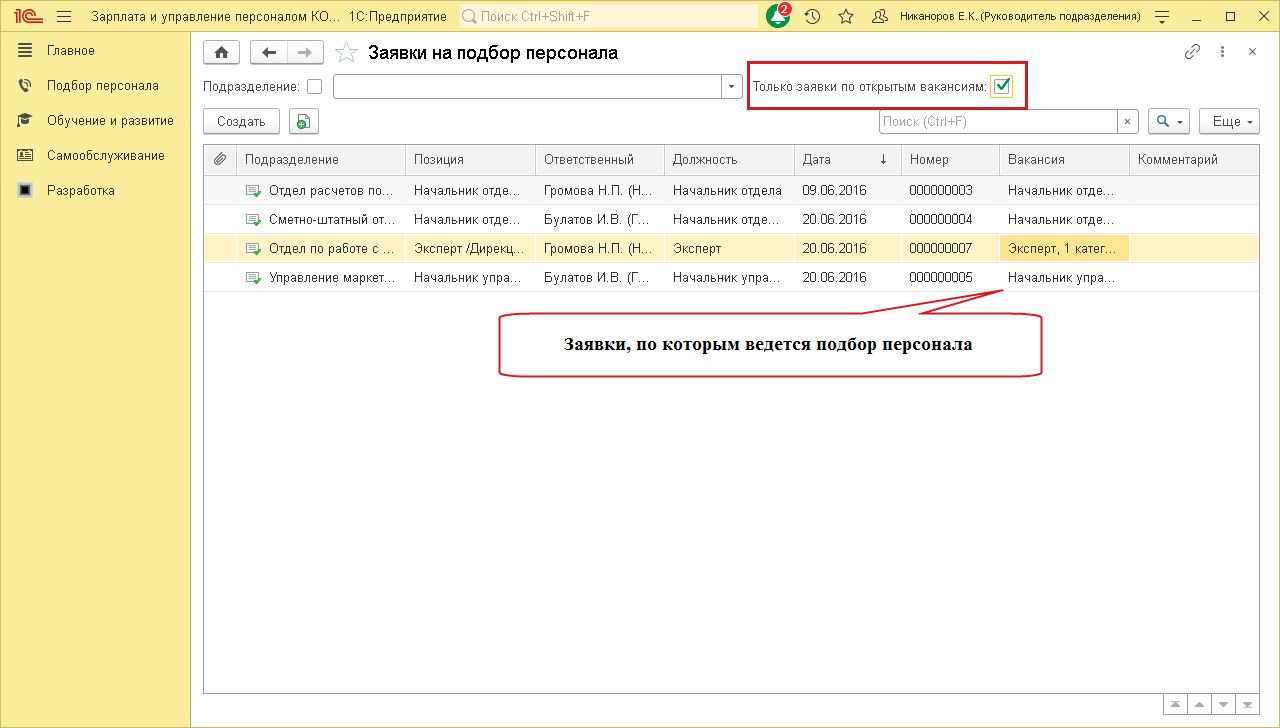This screenshot has width=1280, height=728.
Task: Select the Управление маркетинга request row
Action: [332, 277]
